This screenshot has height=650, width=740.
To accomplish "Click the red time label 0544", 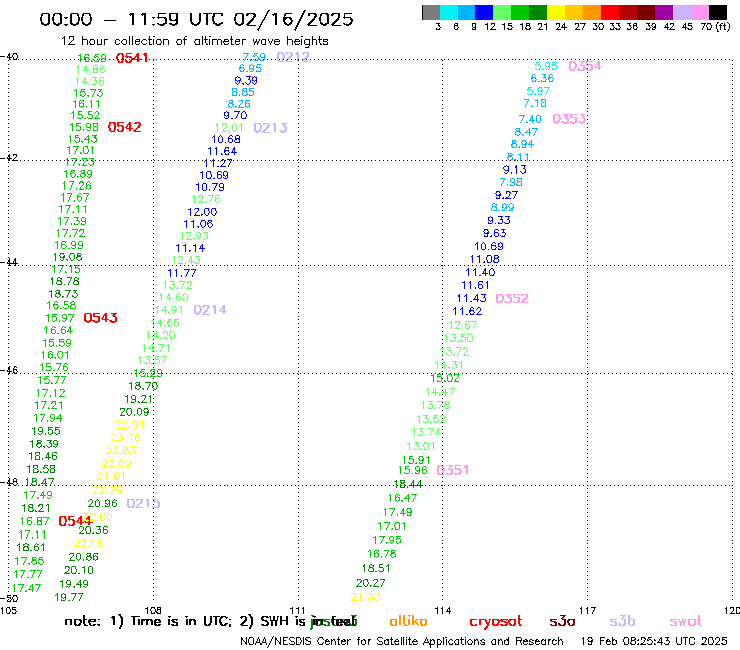I will (x=75, y=521).
